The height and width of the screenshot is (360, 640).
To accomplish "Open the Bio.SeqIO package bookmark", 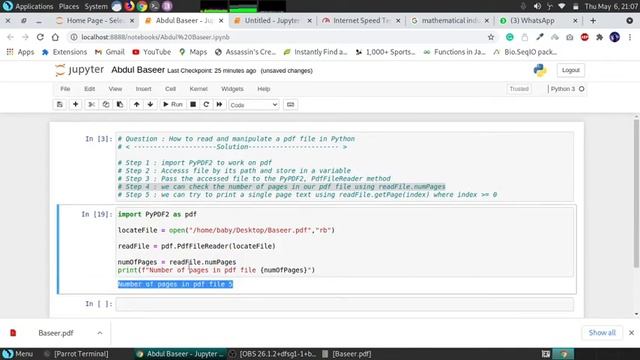I will (x=525, y=52).
